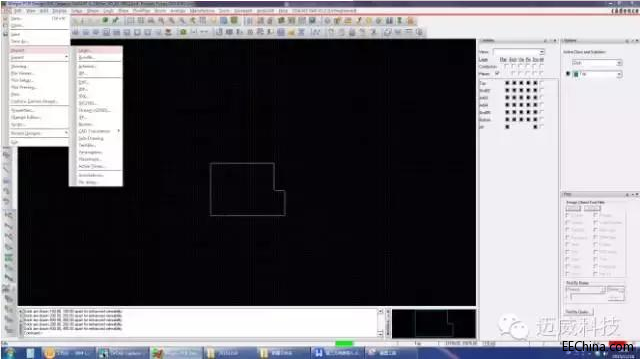Click the orange browser icon on taskbar
640x360 pixels.
point(49,353)
